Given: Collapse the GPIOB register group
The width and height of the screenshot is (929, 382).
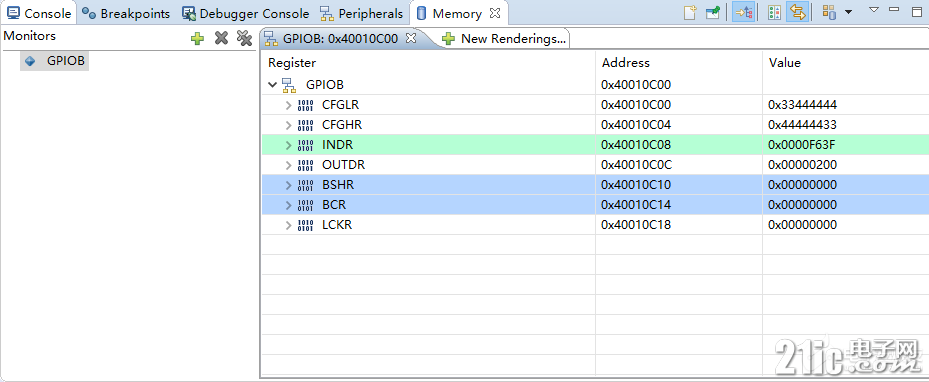Looking at the screenshot, I should point(272,85).
